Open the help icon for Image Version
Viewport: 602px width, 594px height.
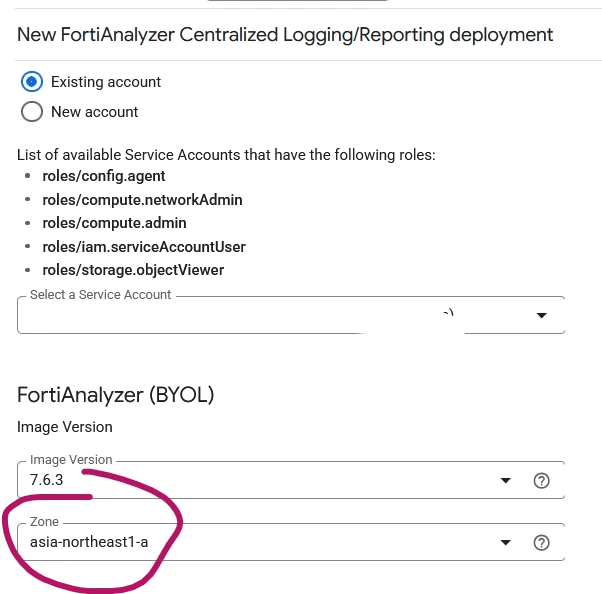[541, 480]
